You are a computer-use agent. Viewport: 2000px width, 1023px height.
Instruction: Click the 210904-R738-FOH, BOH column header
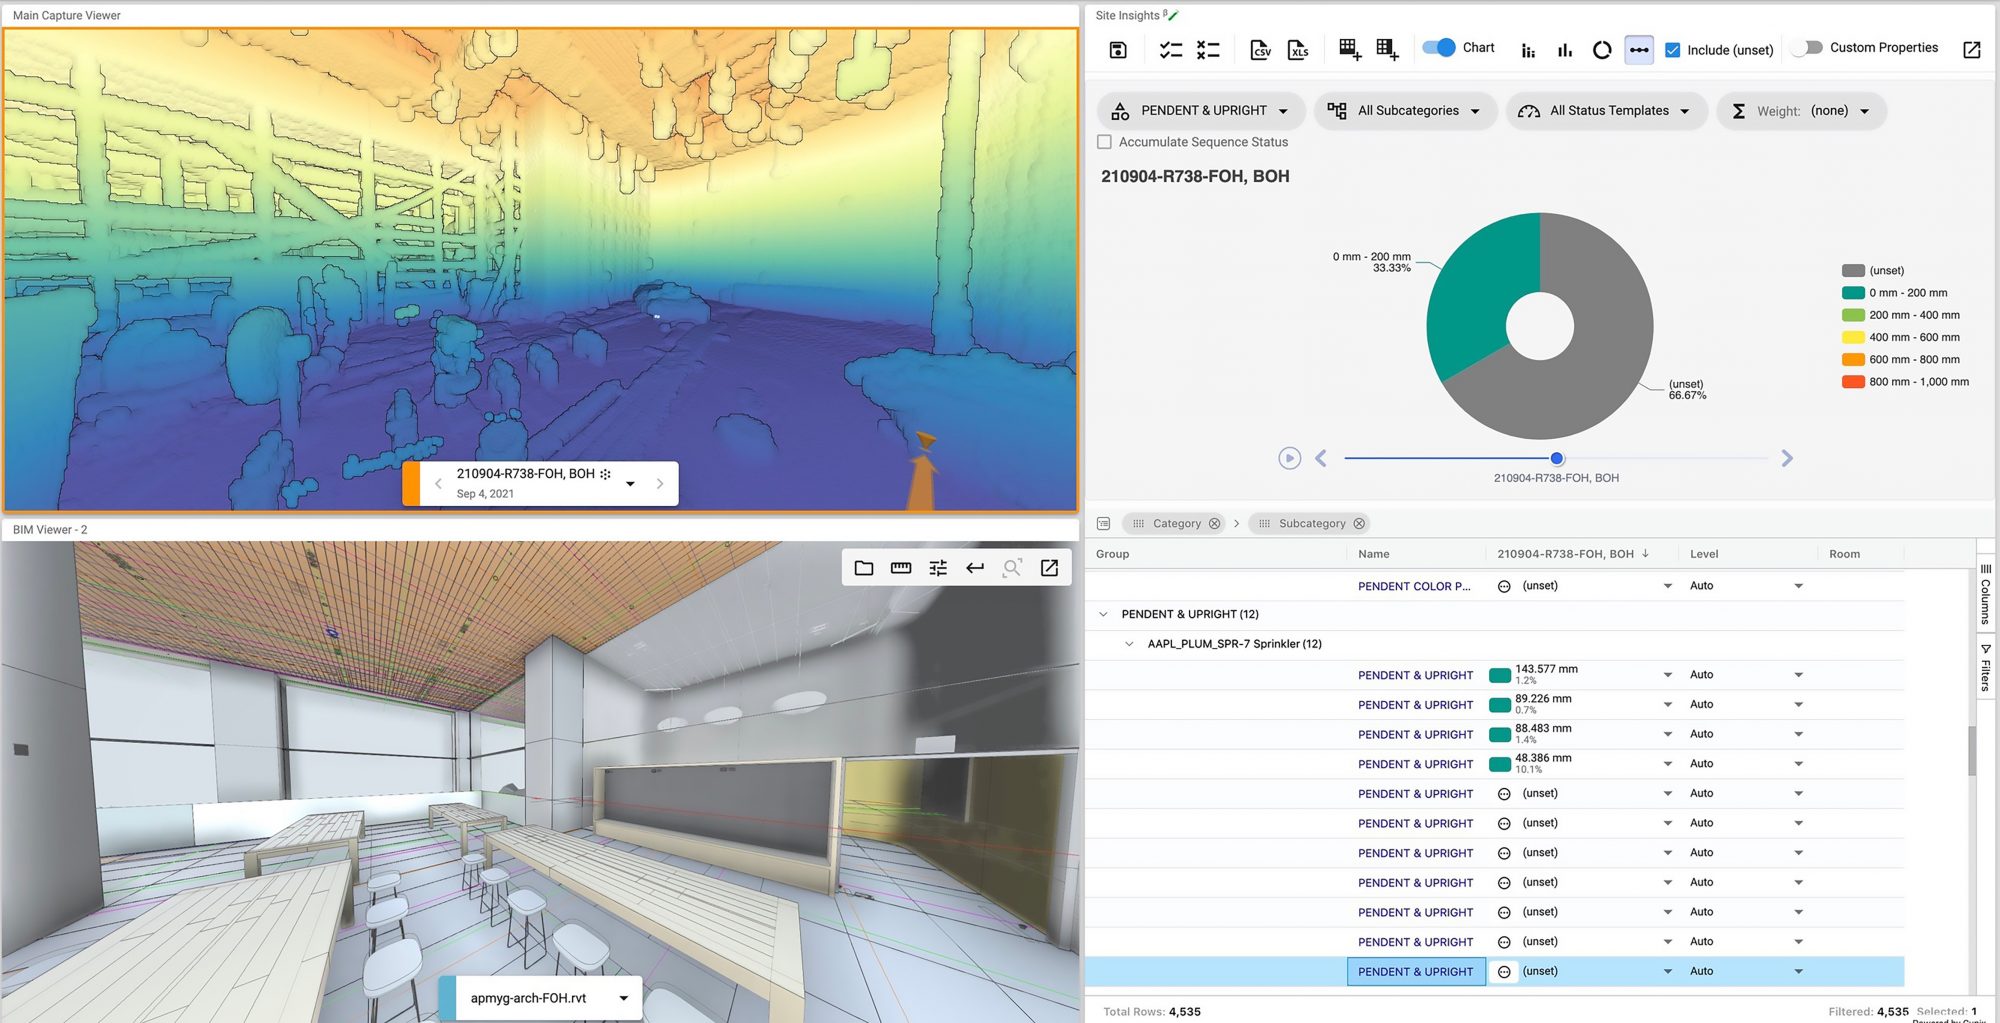1565,554
